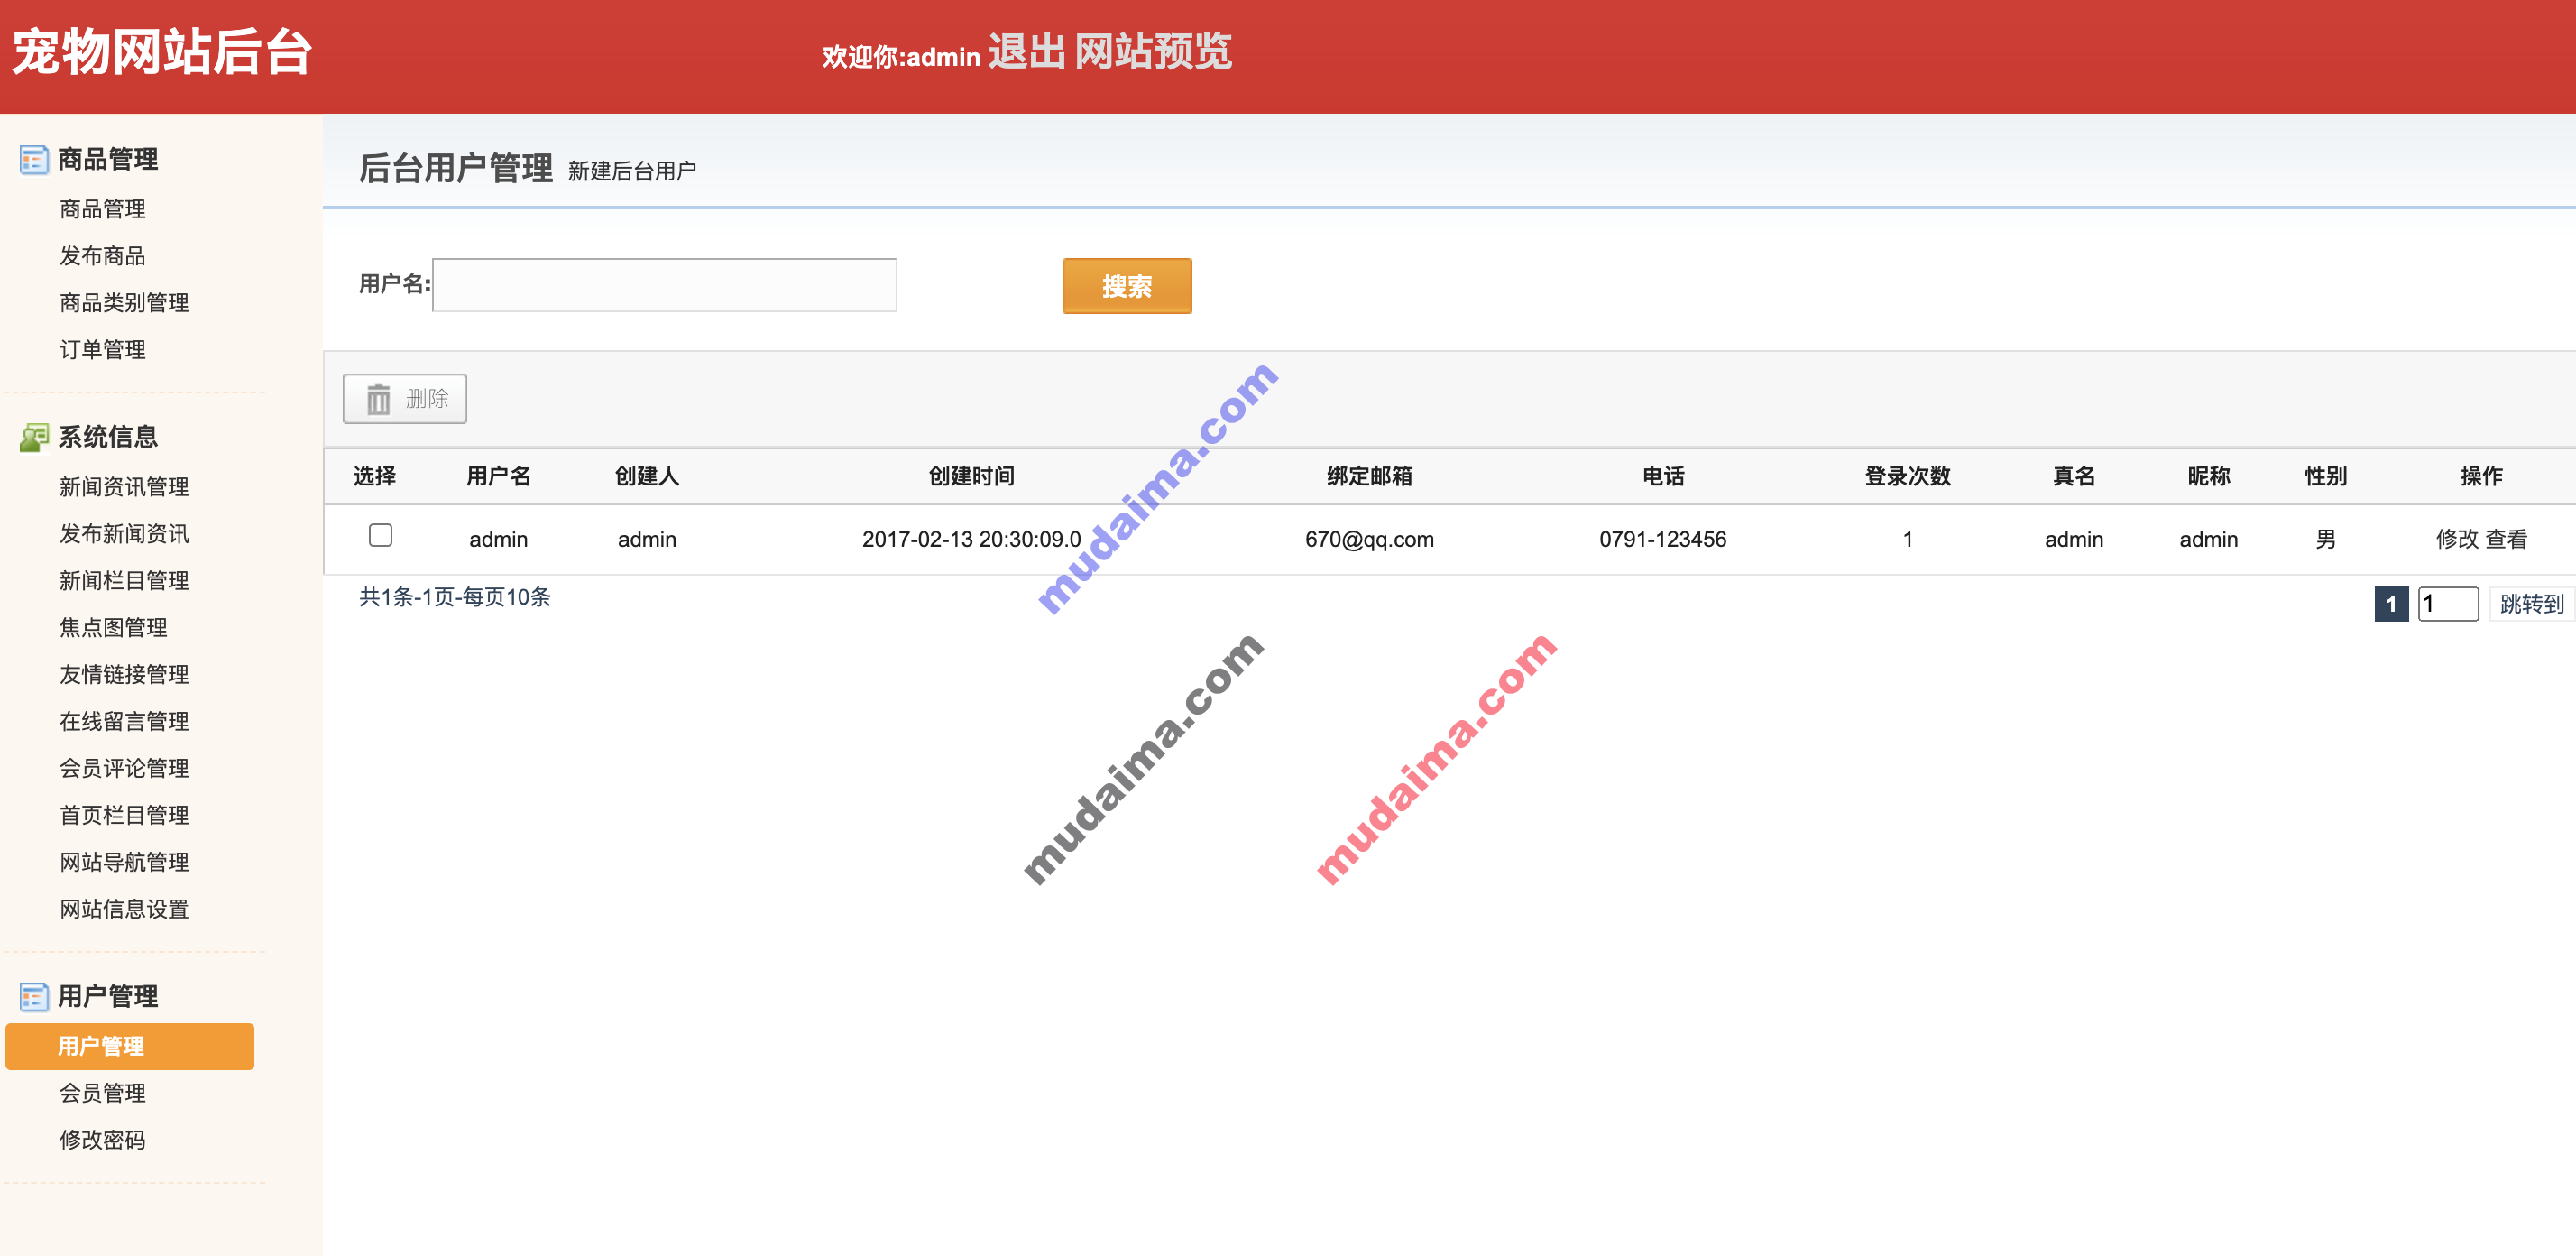Click the 选择 column header
2576x1256 pixels.
pos(375,476)
